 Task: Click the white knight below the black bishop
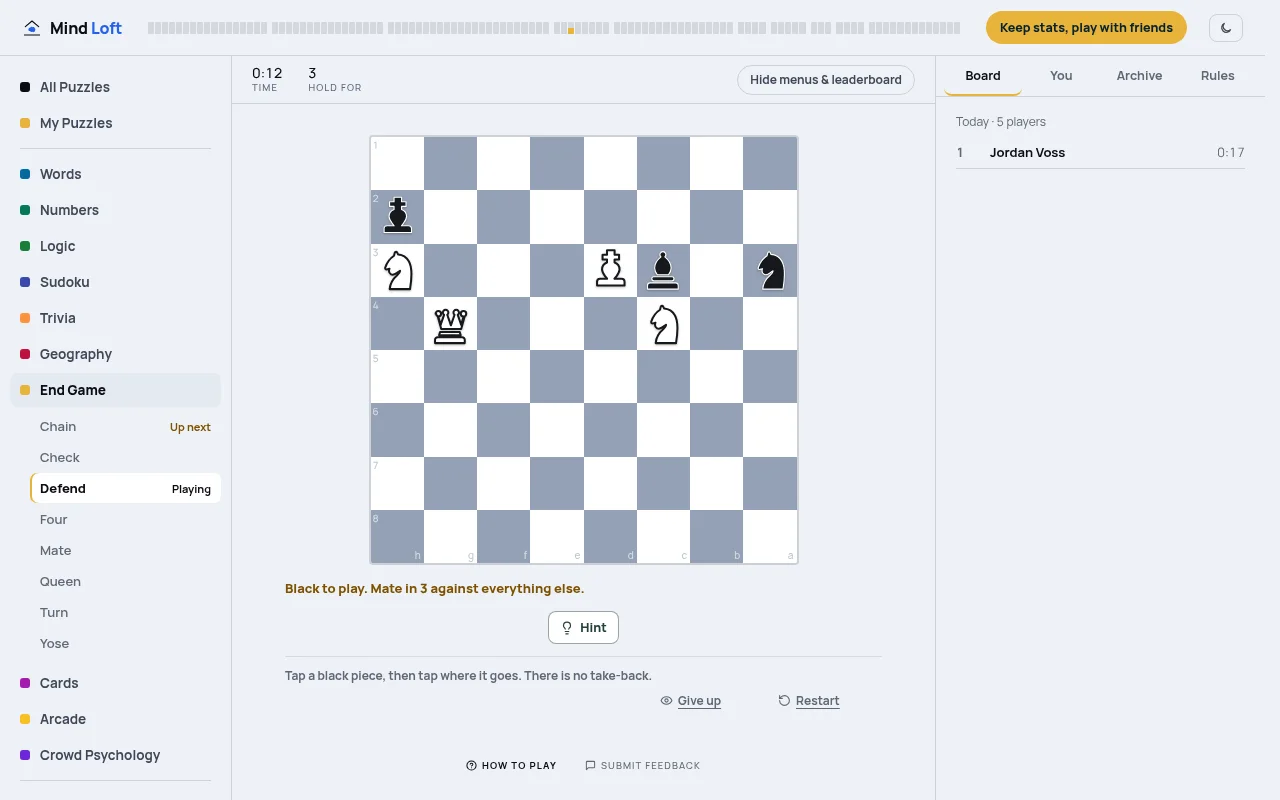coord(664,324)
